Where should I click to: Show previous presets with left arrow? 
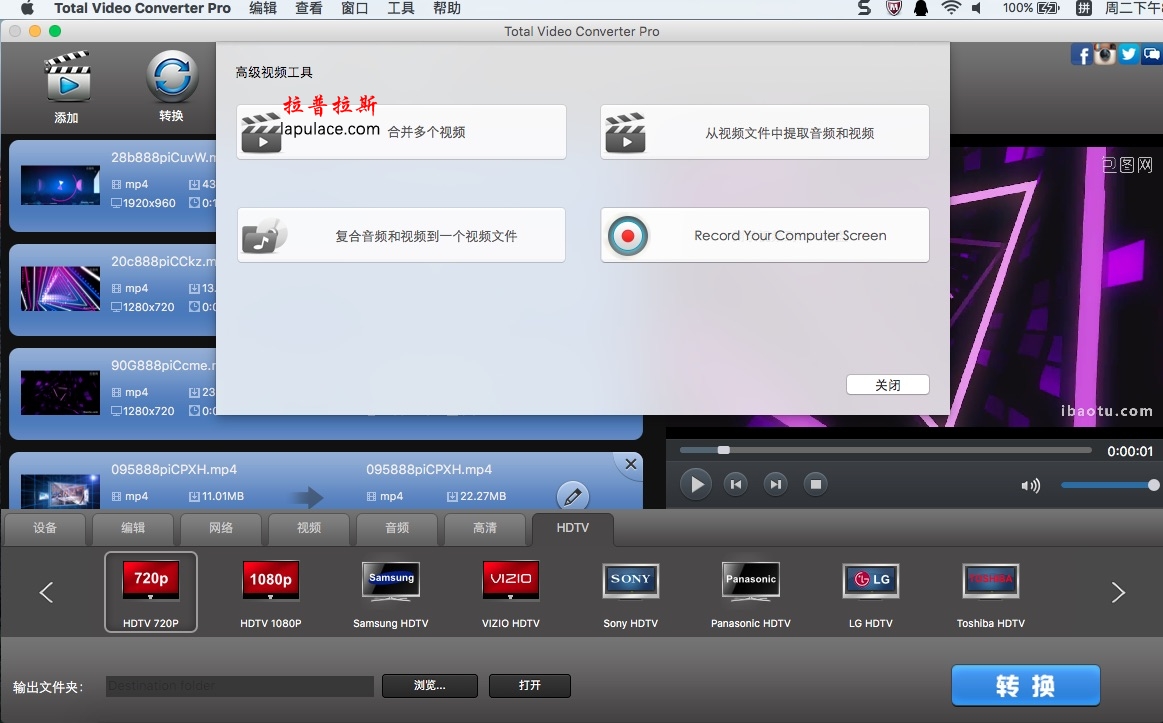pos(46,592)
